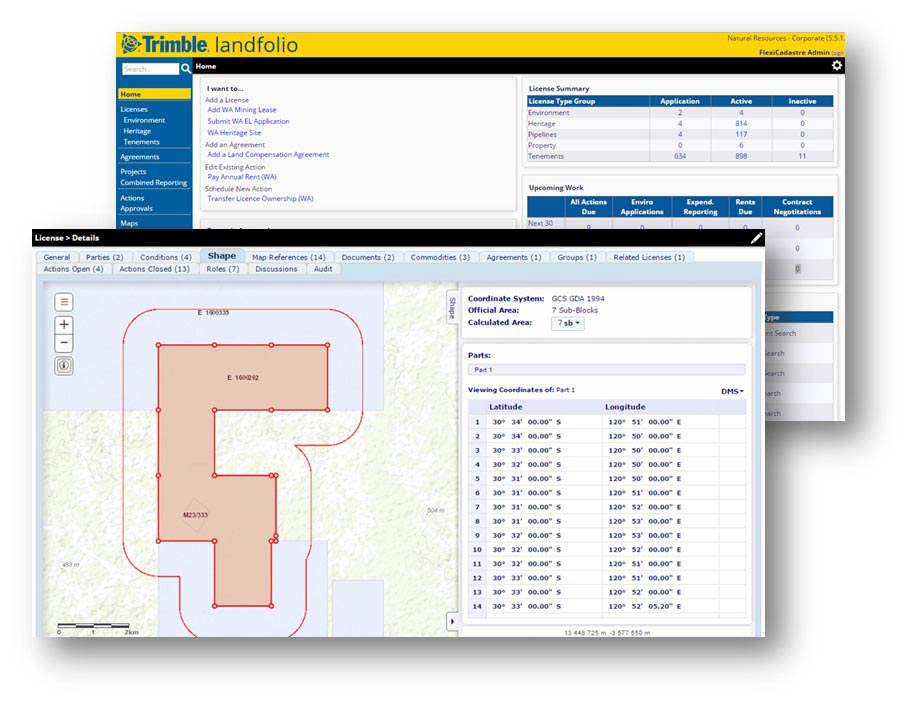Click the Trimble landfolio logo
The image size is (910, 702).
click(x=210, y=45)
